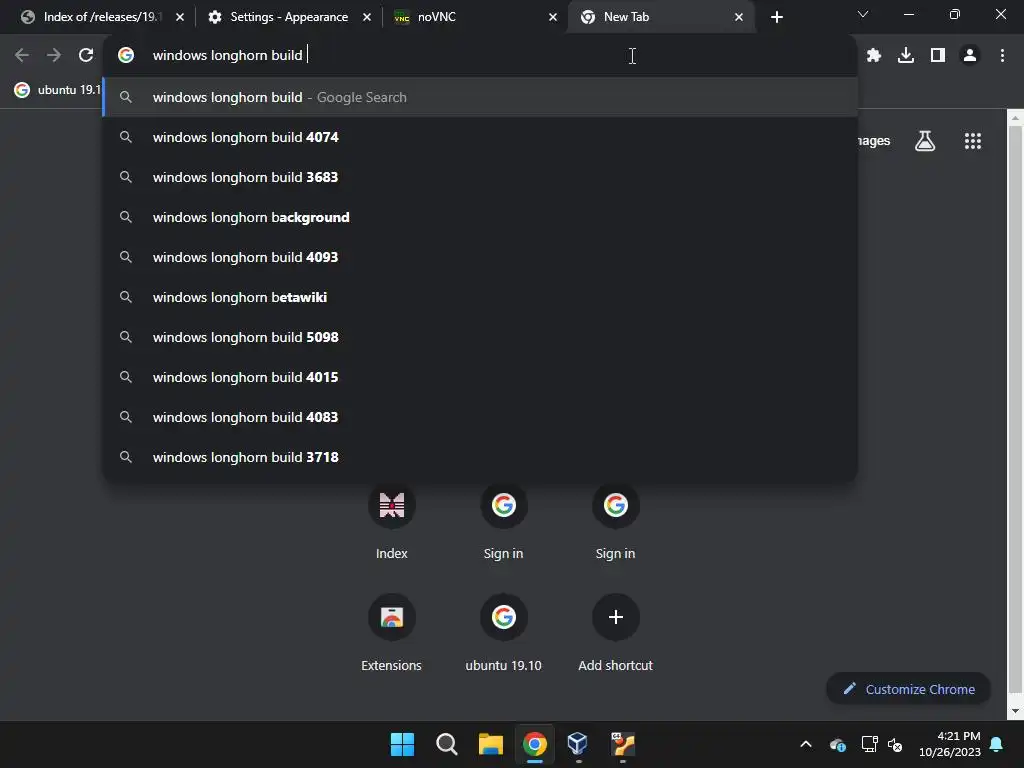The height and width of the screenshot is (768, 1024).
Task: Choose suggestion 'windows longhorn build 3683'
Action: point(481,177)
